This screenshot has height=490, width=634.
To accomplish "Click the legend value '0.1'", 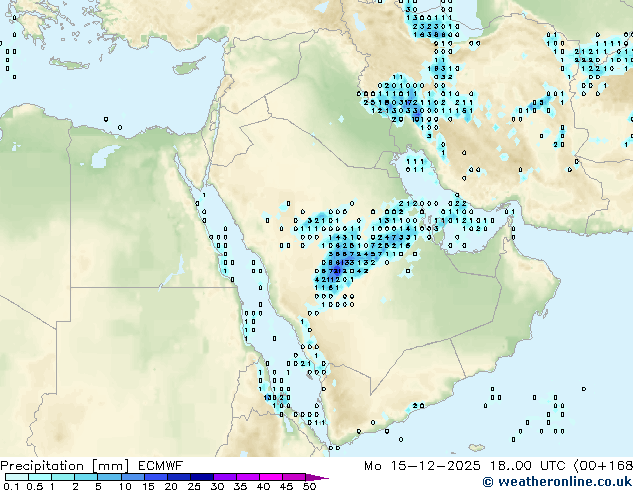I will [x=11, y=486].
